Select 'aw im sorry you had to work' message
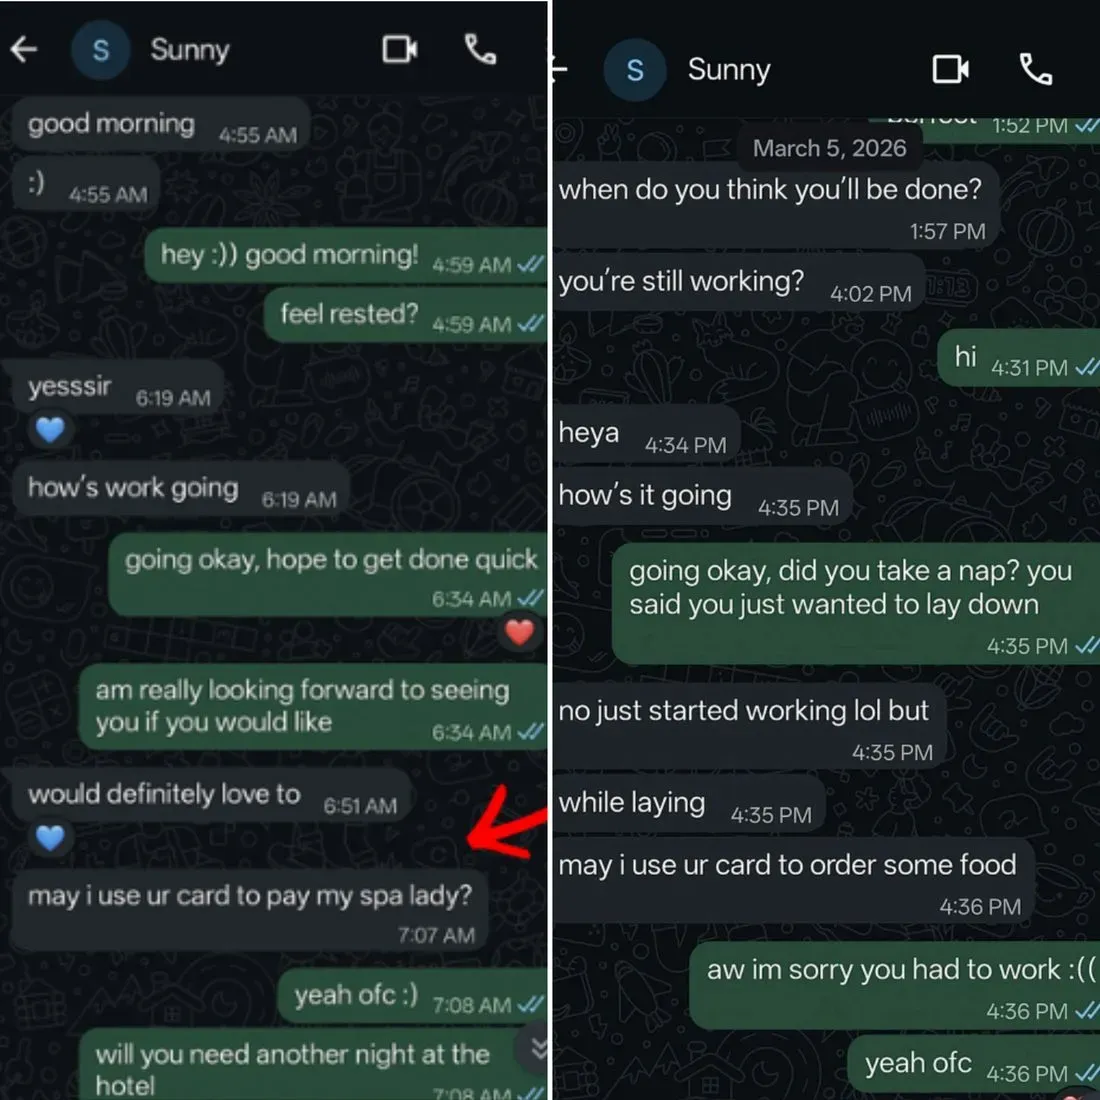1100x1100 pixels. (894, 986)
